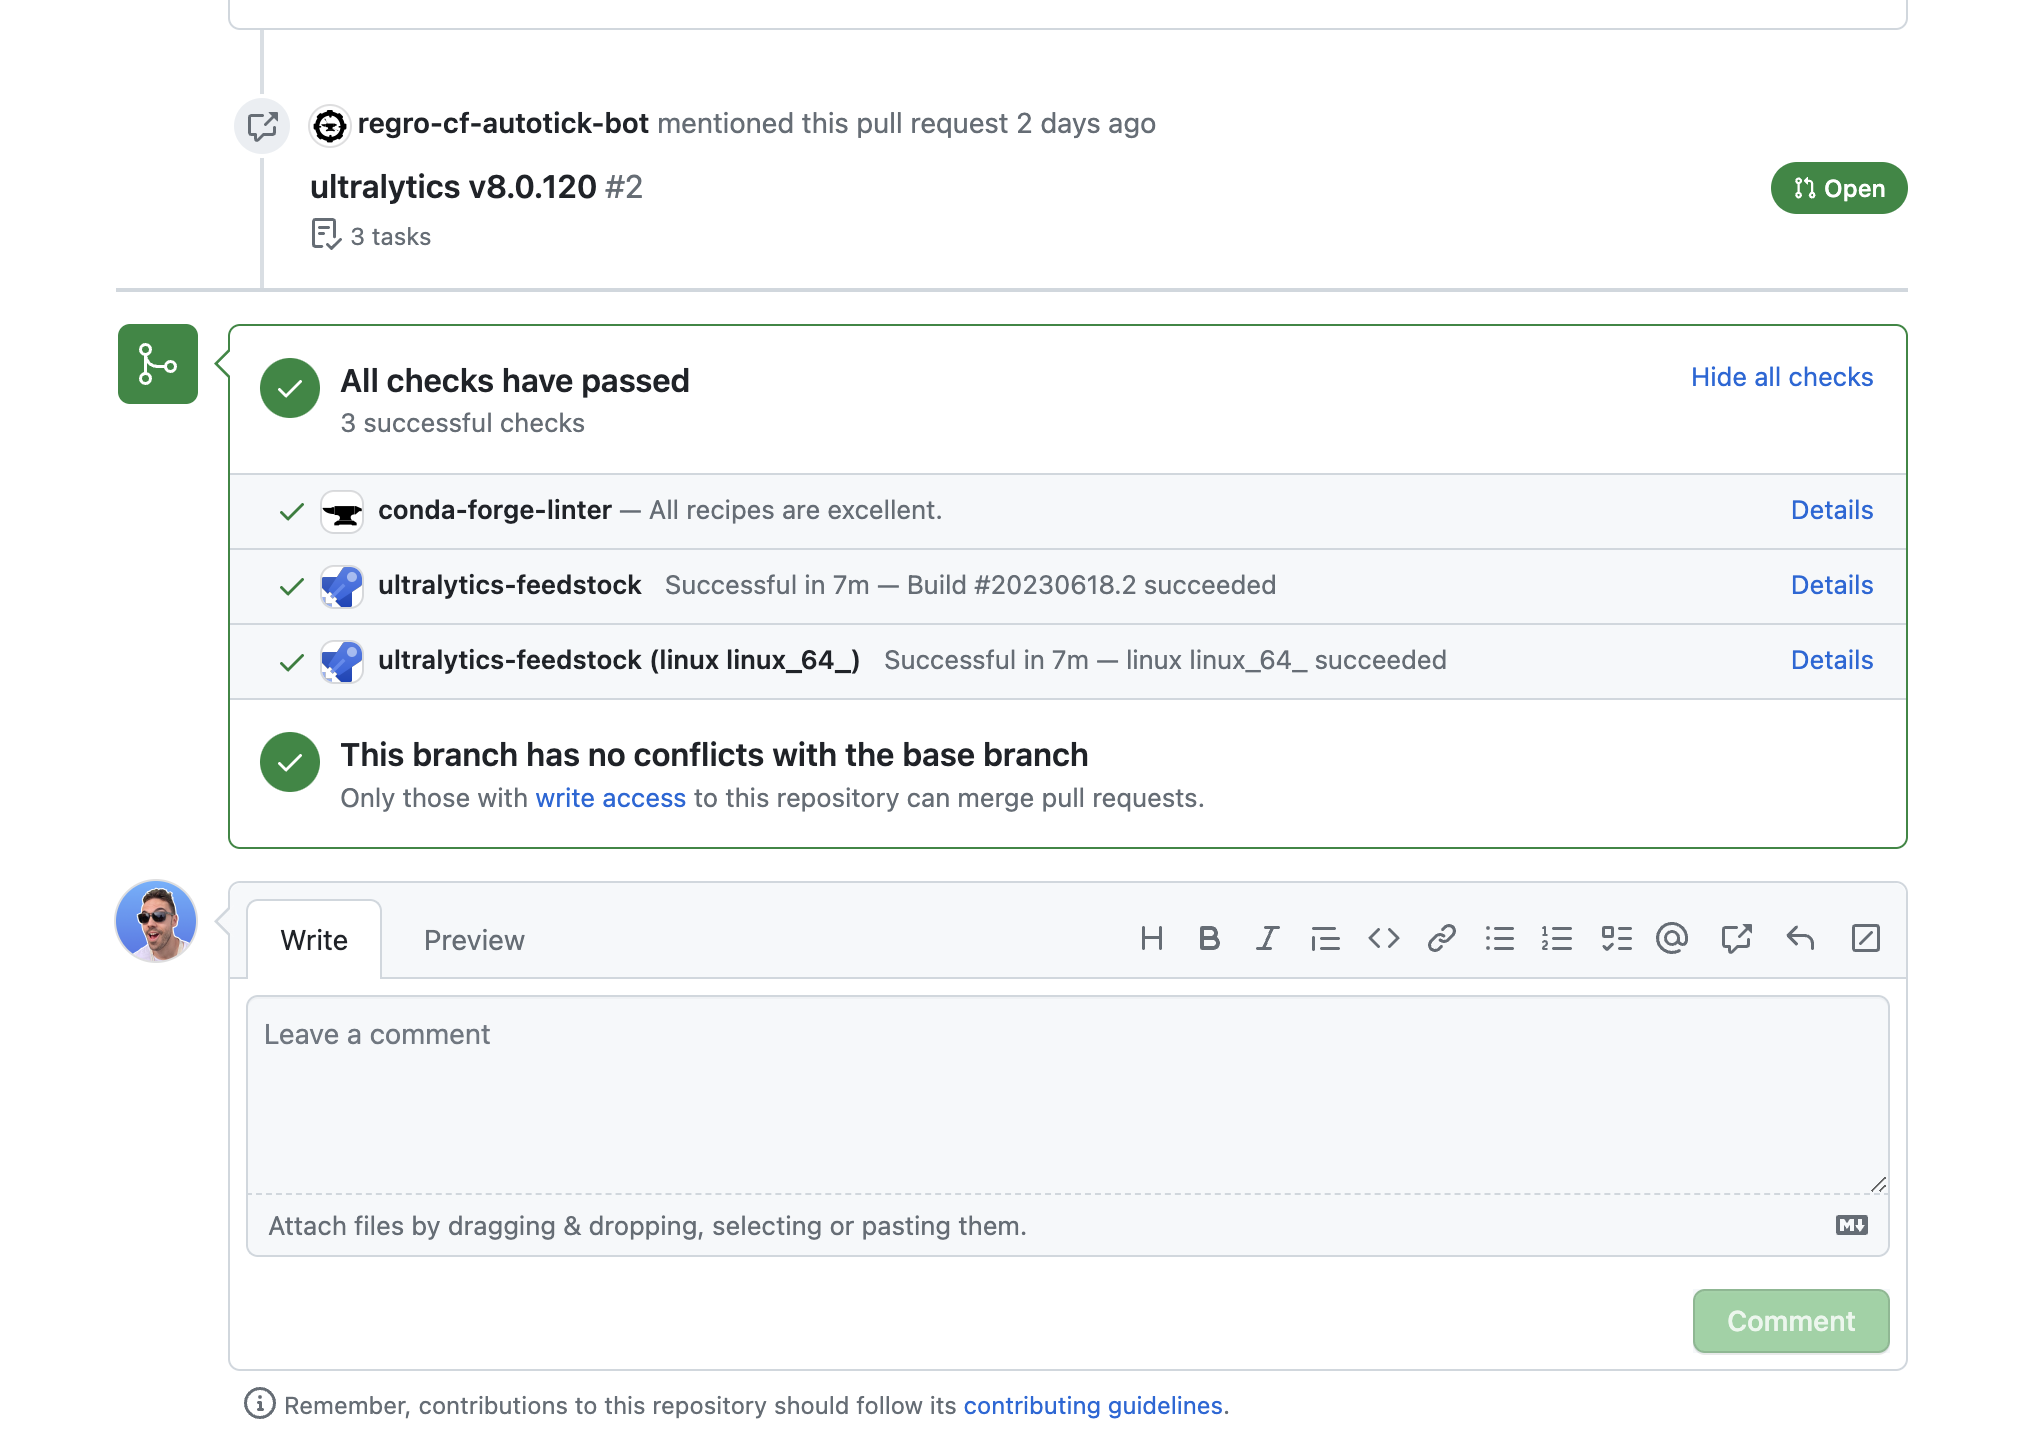View Details of ultralytics-feedstock build
This screenshot has width=2032, height=1436.
click(x=1831, y=585)
